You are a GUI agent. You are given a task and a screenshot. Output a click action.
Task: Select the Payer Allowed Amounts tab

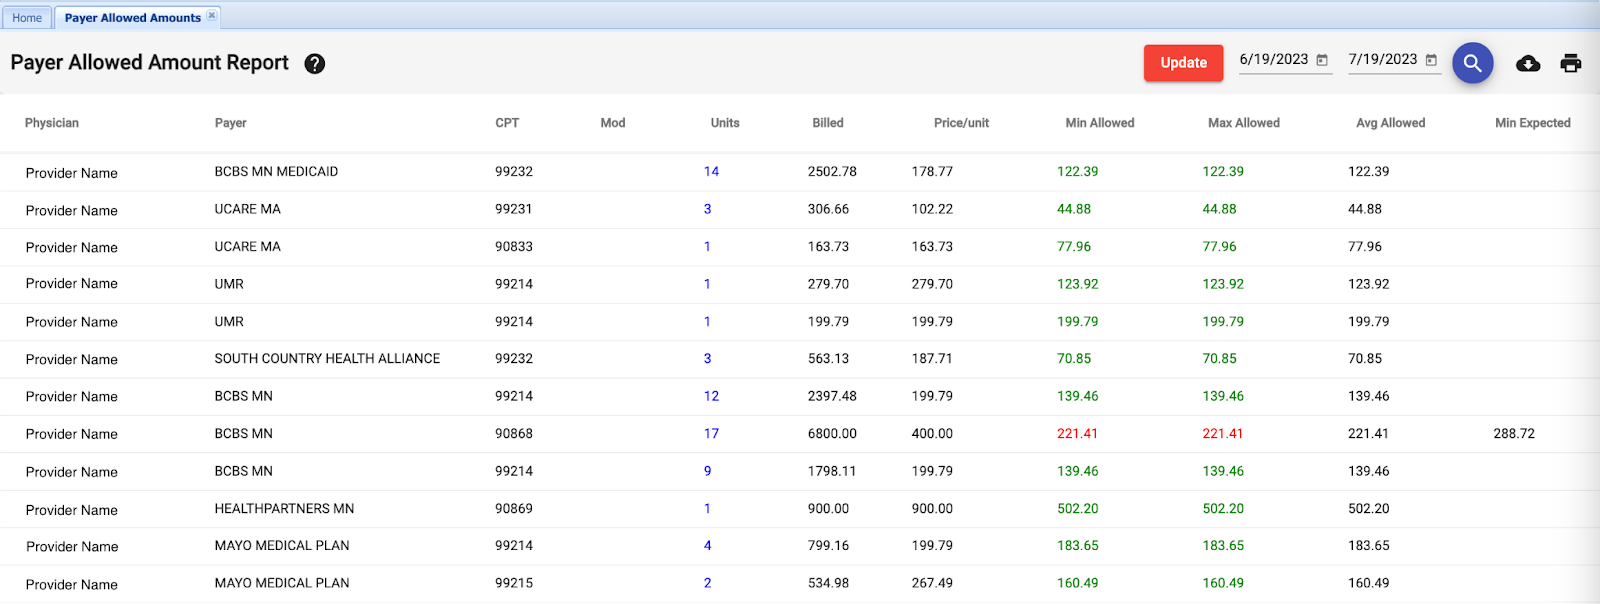coord(132,18)
